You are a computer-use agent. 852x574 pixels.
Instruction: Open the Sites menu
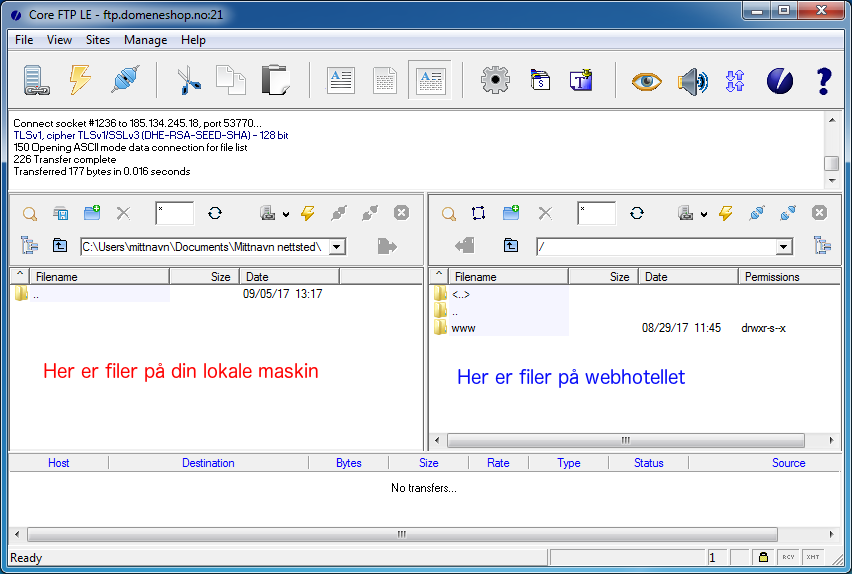(98, 40)
